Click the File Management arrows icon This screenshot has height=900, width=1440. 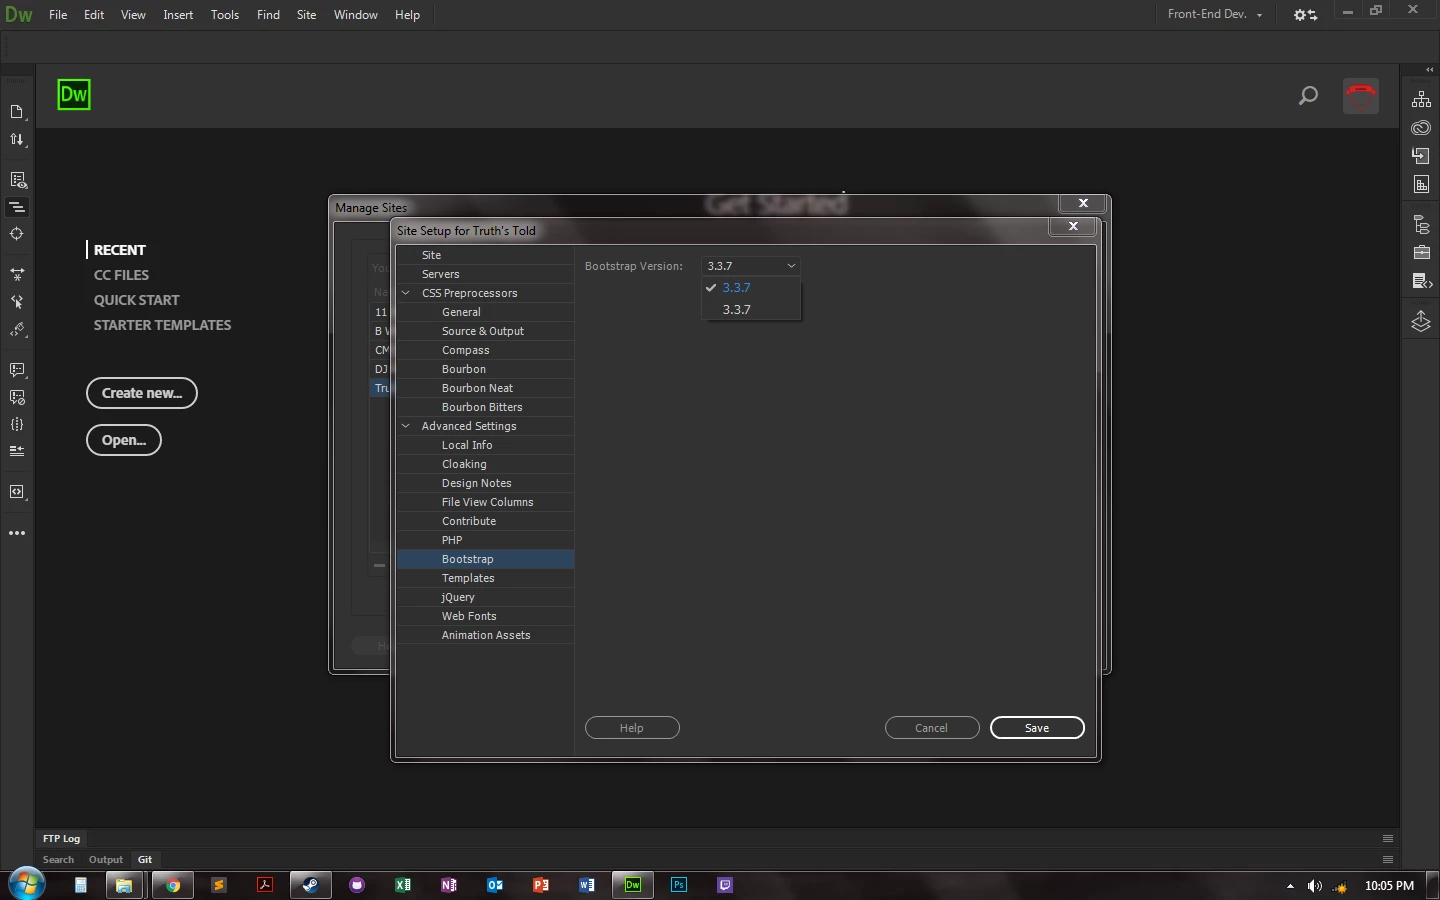pyautogui.click(x=17, y=140)
